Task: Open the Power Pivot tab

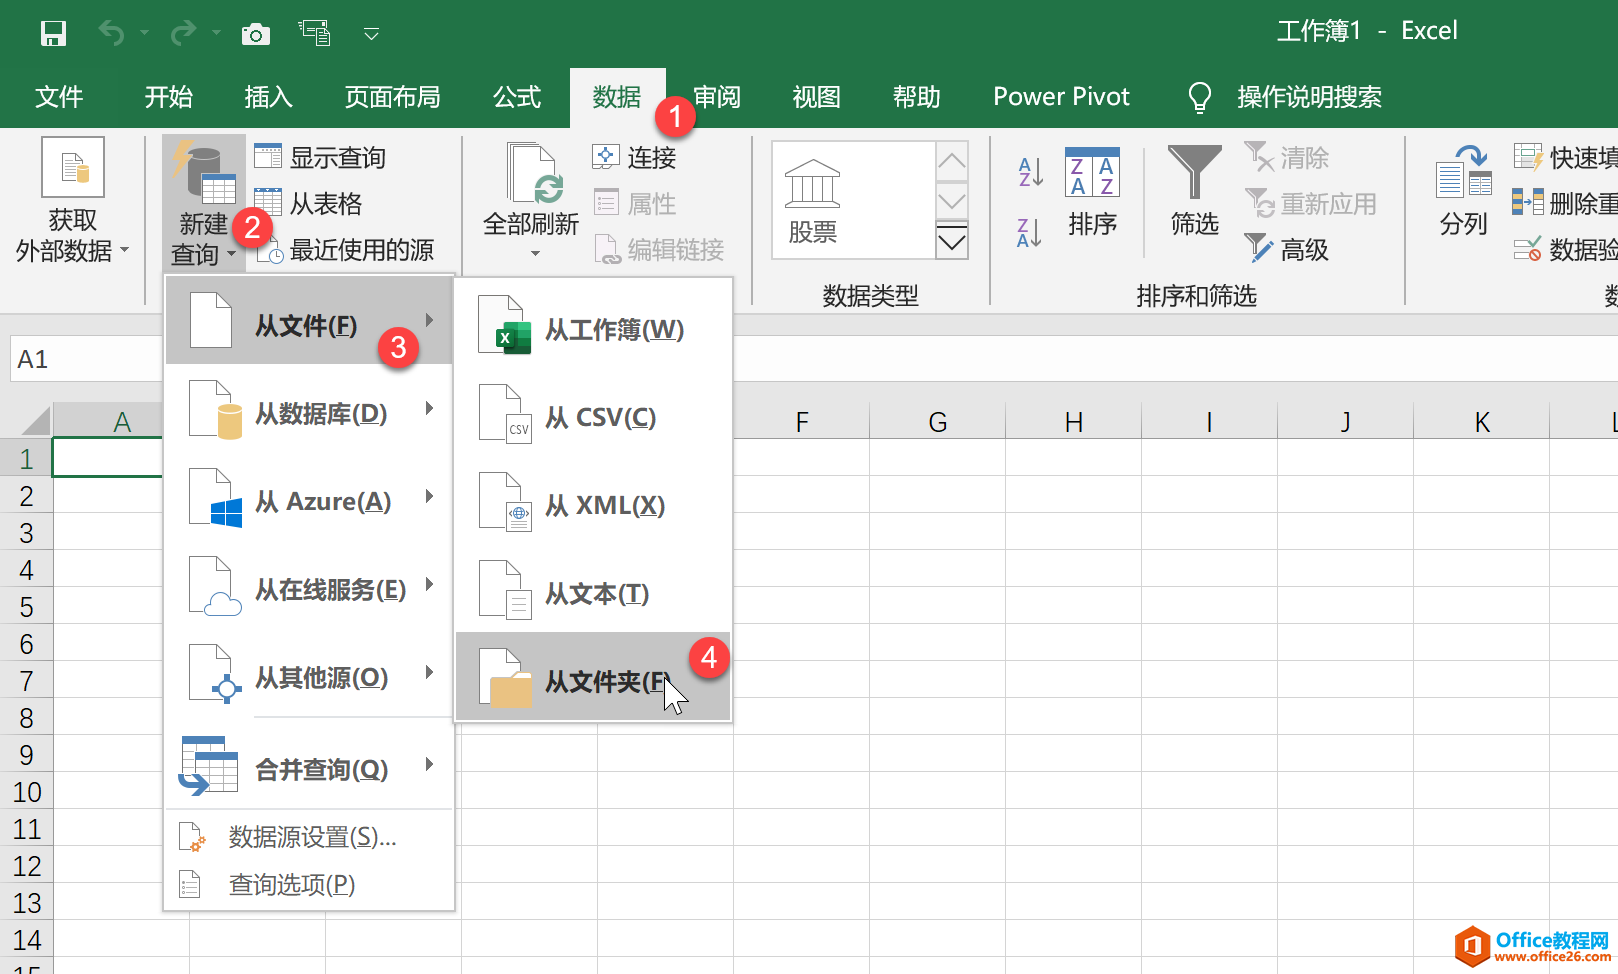Action: (x=1061, y=97)
